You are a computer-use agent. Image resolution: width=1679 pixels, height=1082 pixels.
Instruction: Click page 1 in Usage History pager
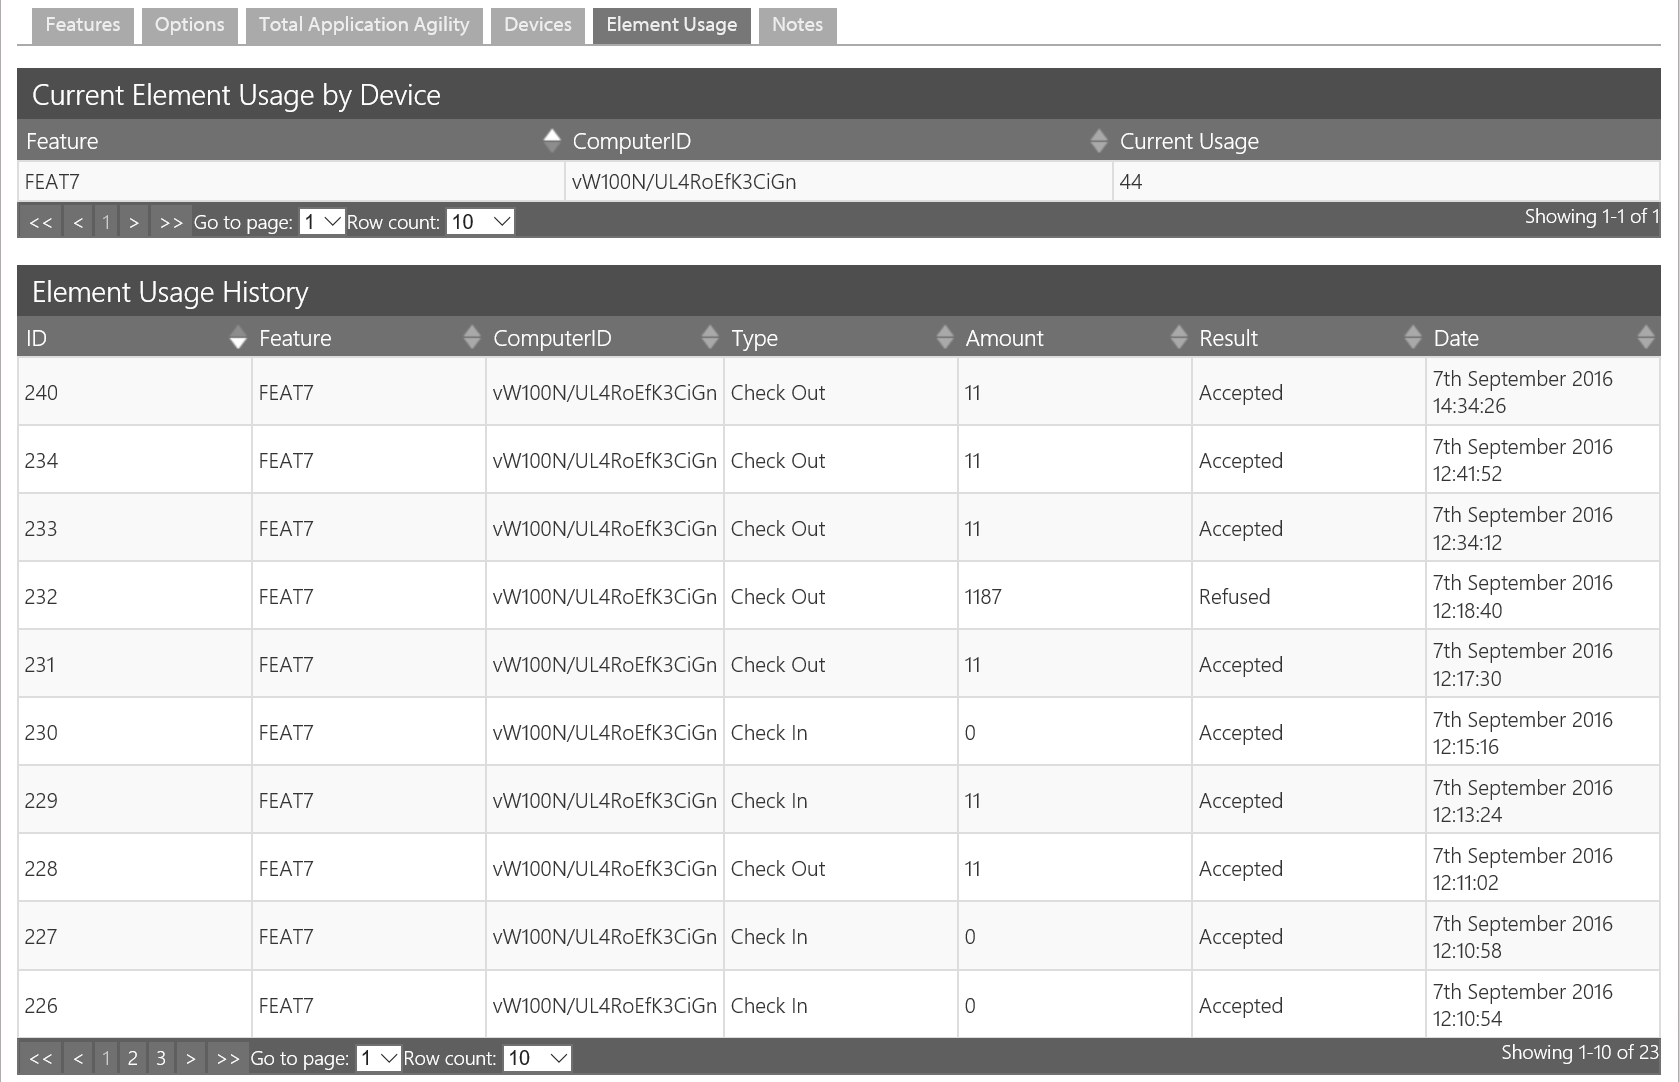click(x=106, y=1058)
